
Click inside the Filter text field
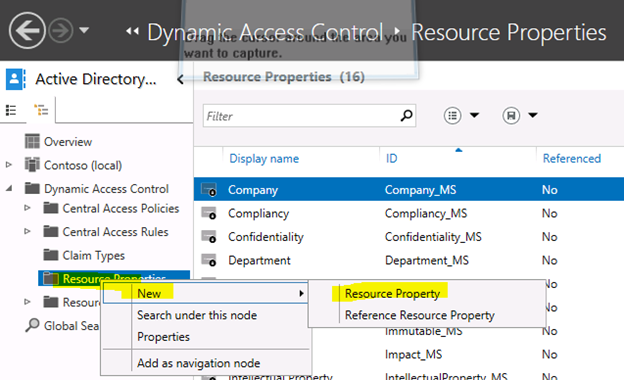click(300, 116)
